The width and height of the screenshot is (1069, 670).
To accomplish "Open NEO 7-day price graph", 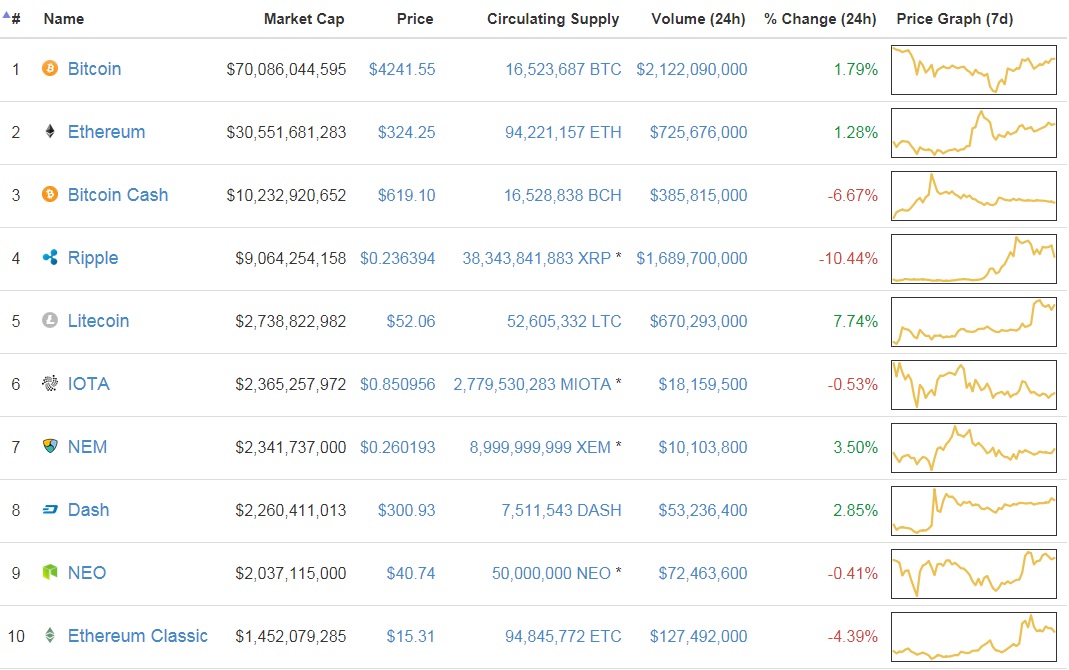I will (x=974, y=574).
